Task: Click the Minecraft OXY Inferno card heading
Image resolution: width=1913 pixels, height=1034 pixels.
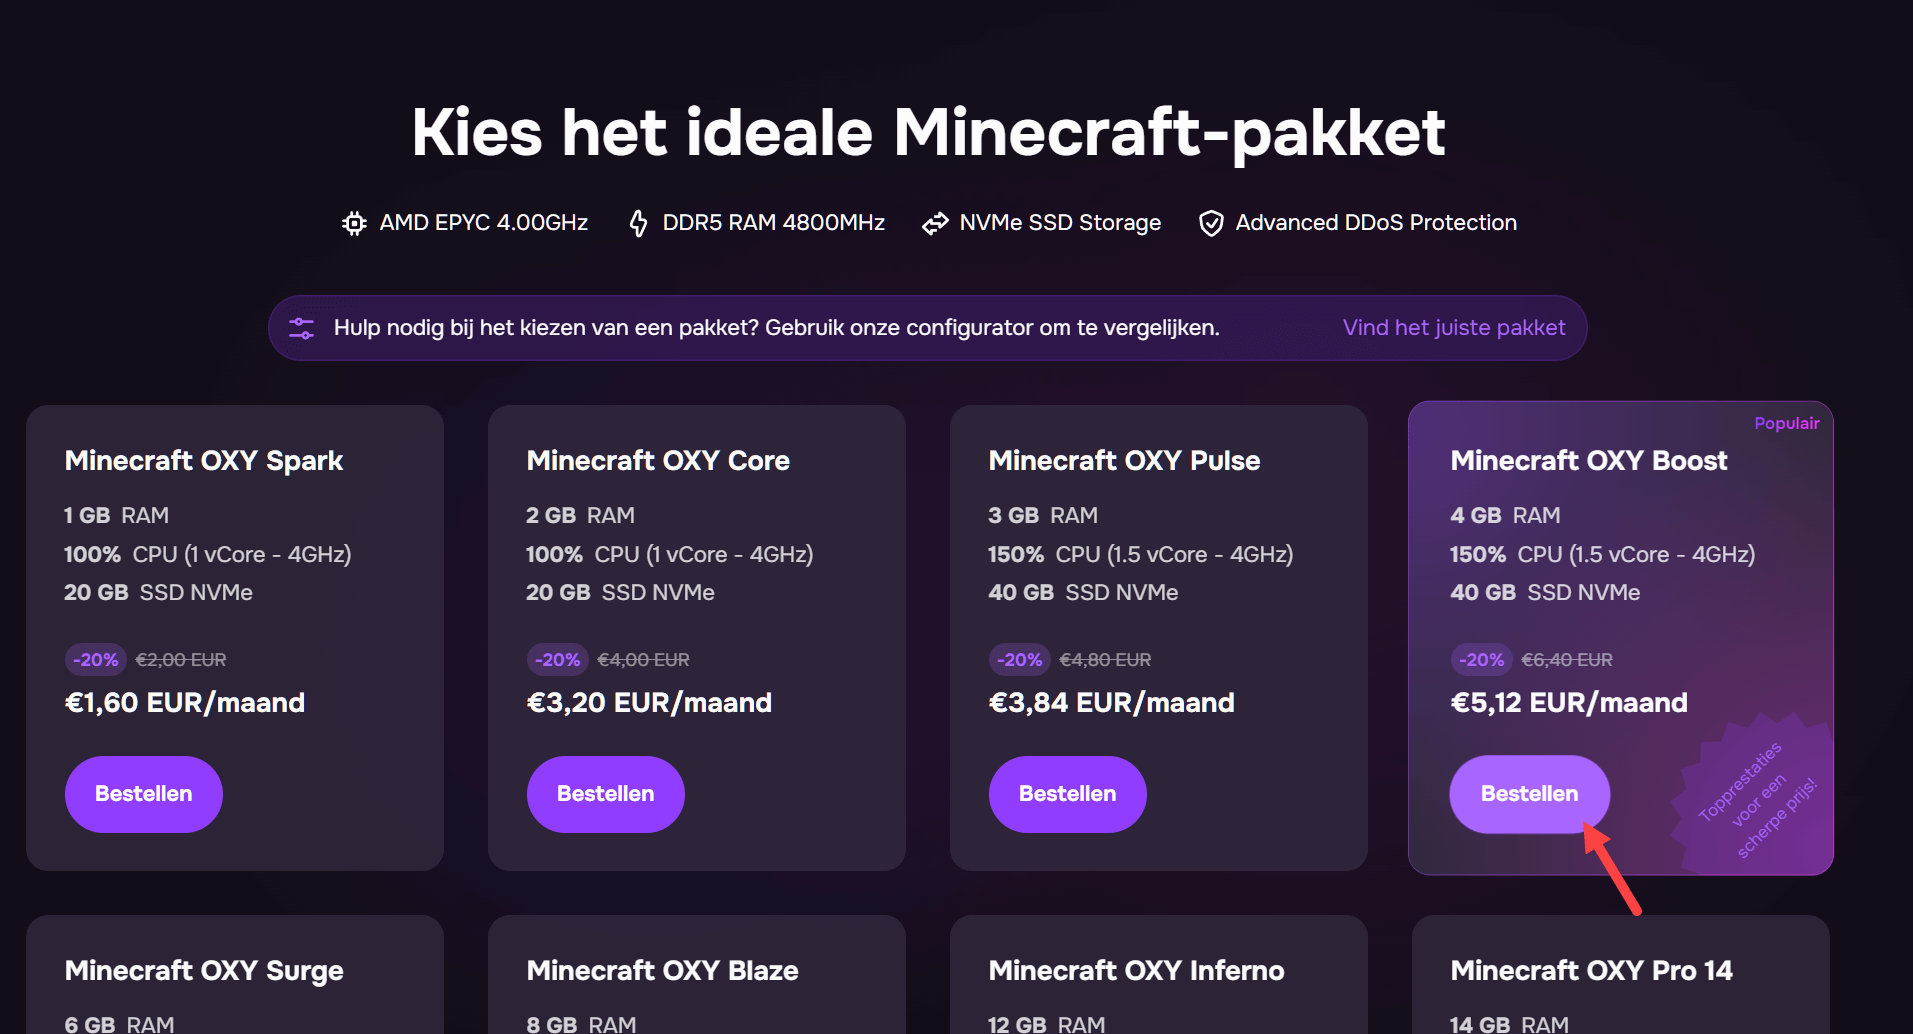Action: click(x=1135, y=969)
